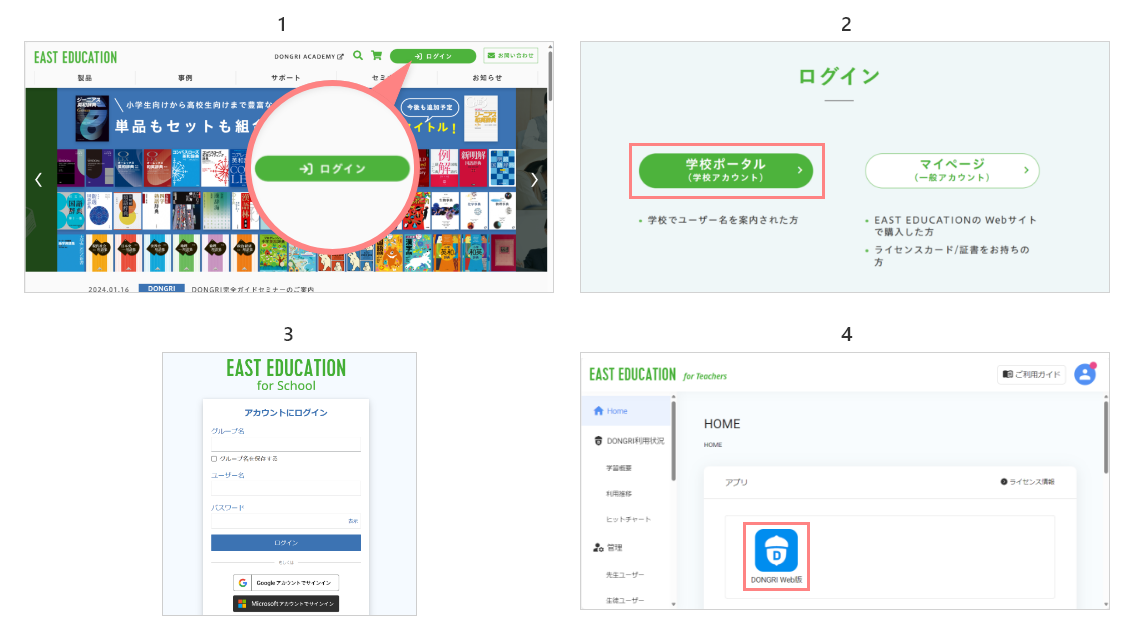Show the previous carousel banner slide

point(38,179)
